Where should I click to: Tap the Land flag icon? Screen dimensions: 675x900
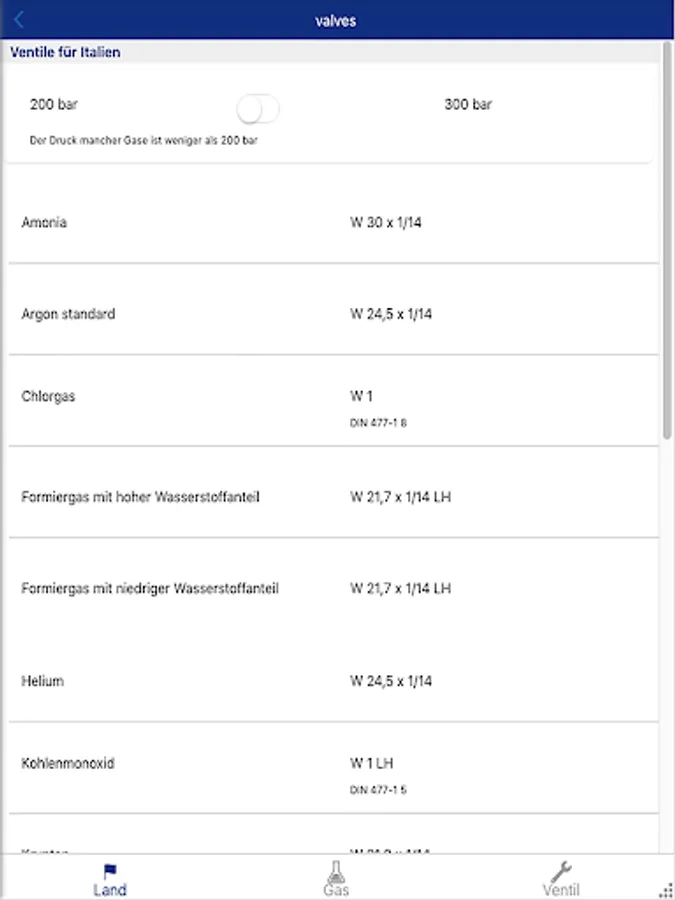(x=110, y=871)
